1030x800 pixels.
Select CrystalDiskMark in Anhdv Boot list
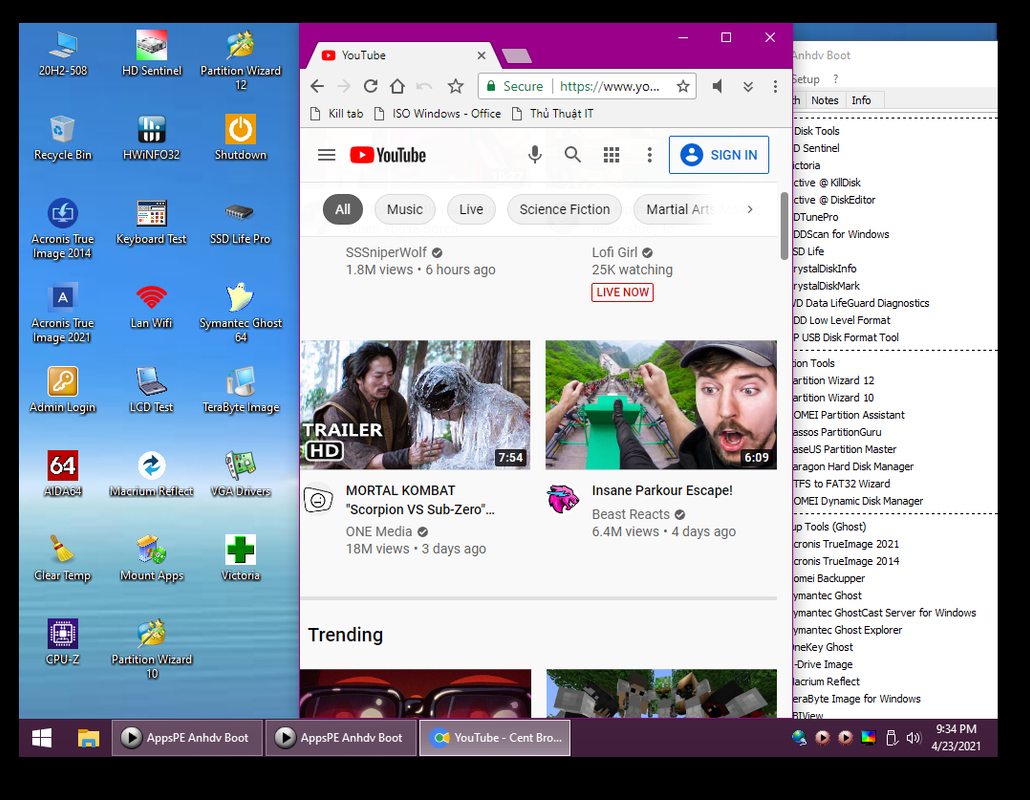pos(826,286)
